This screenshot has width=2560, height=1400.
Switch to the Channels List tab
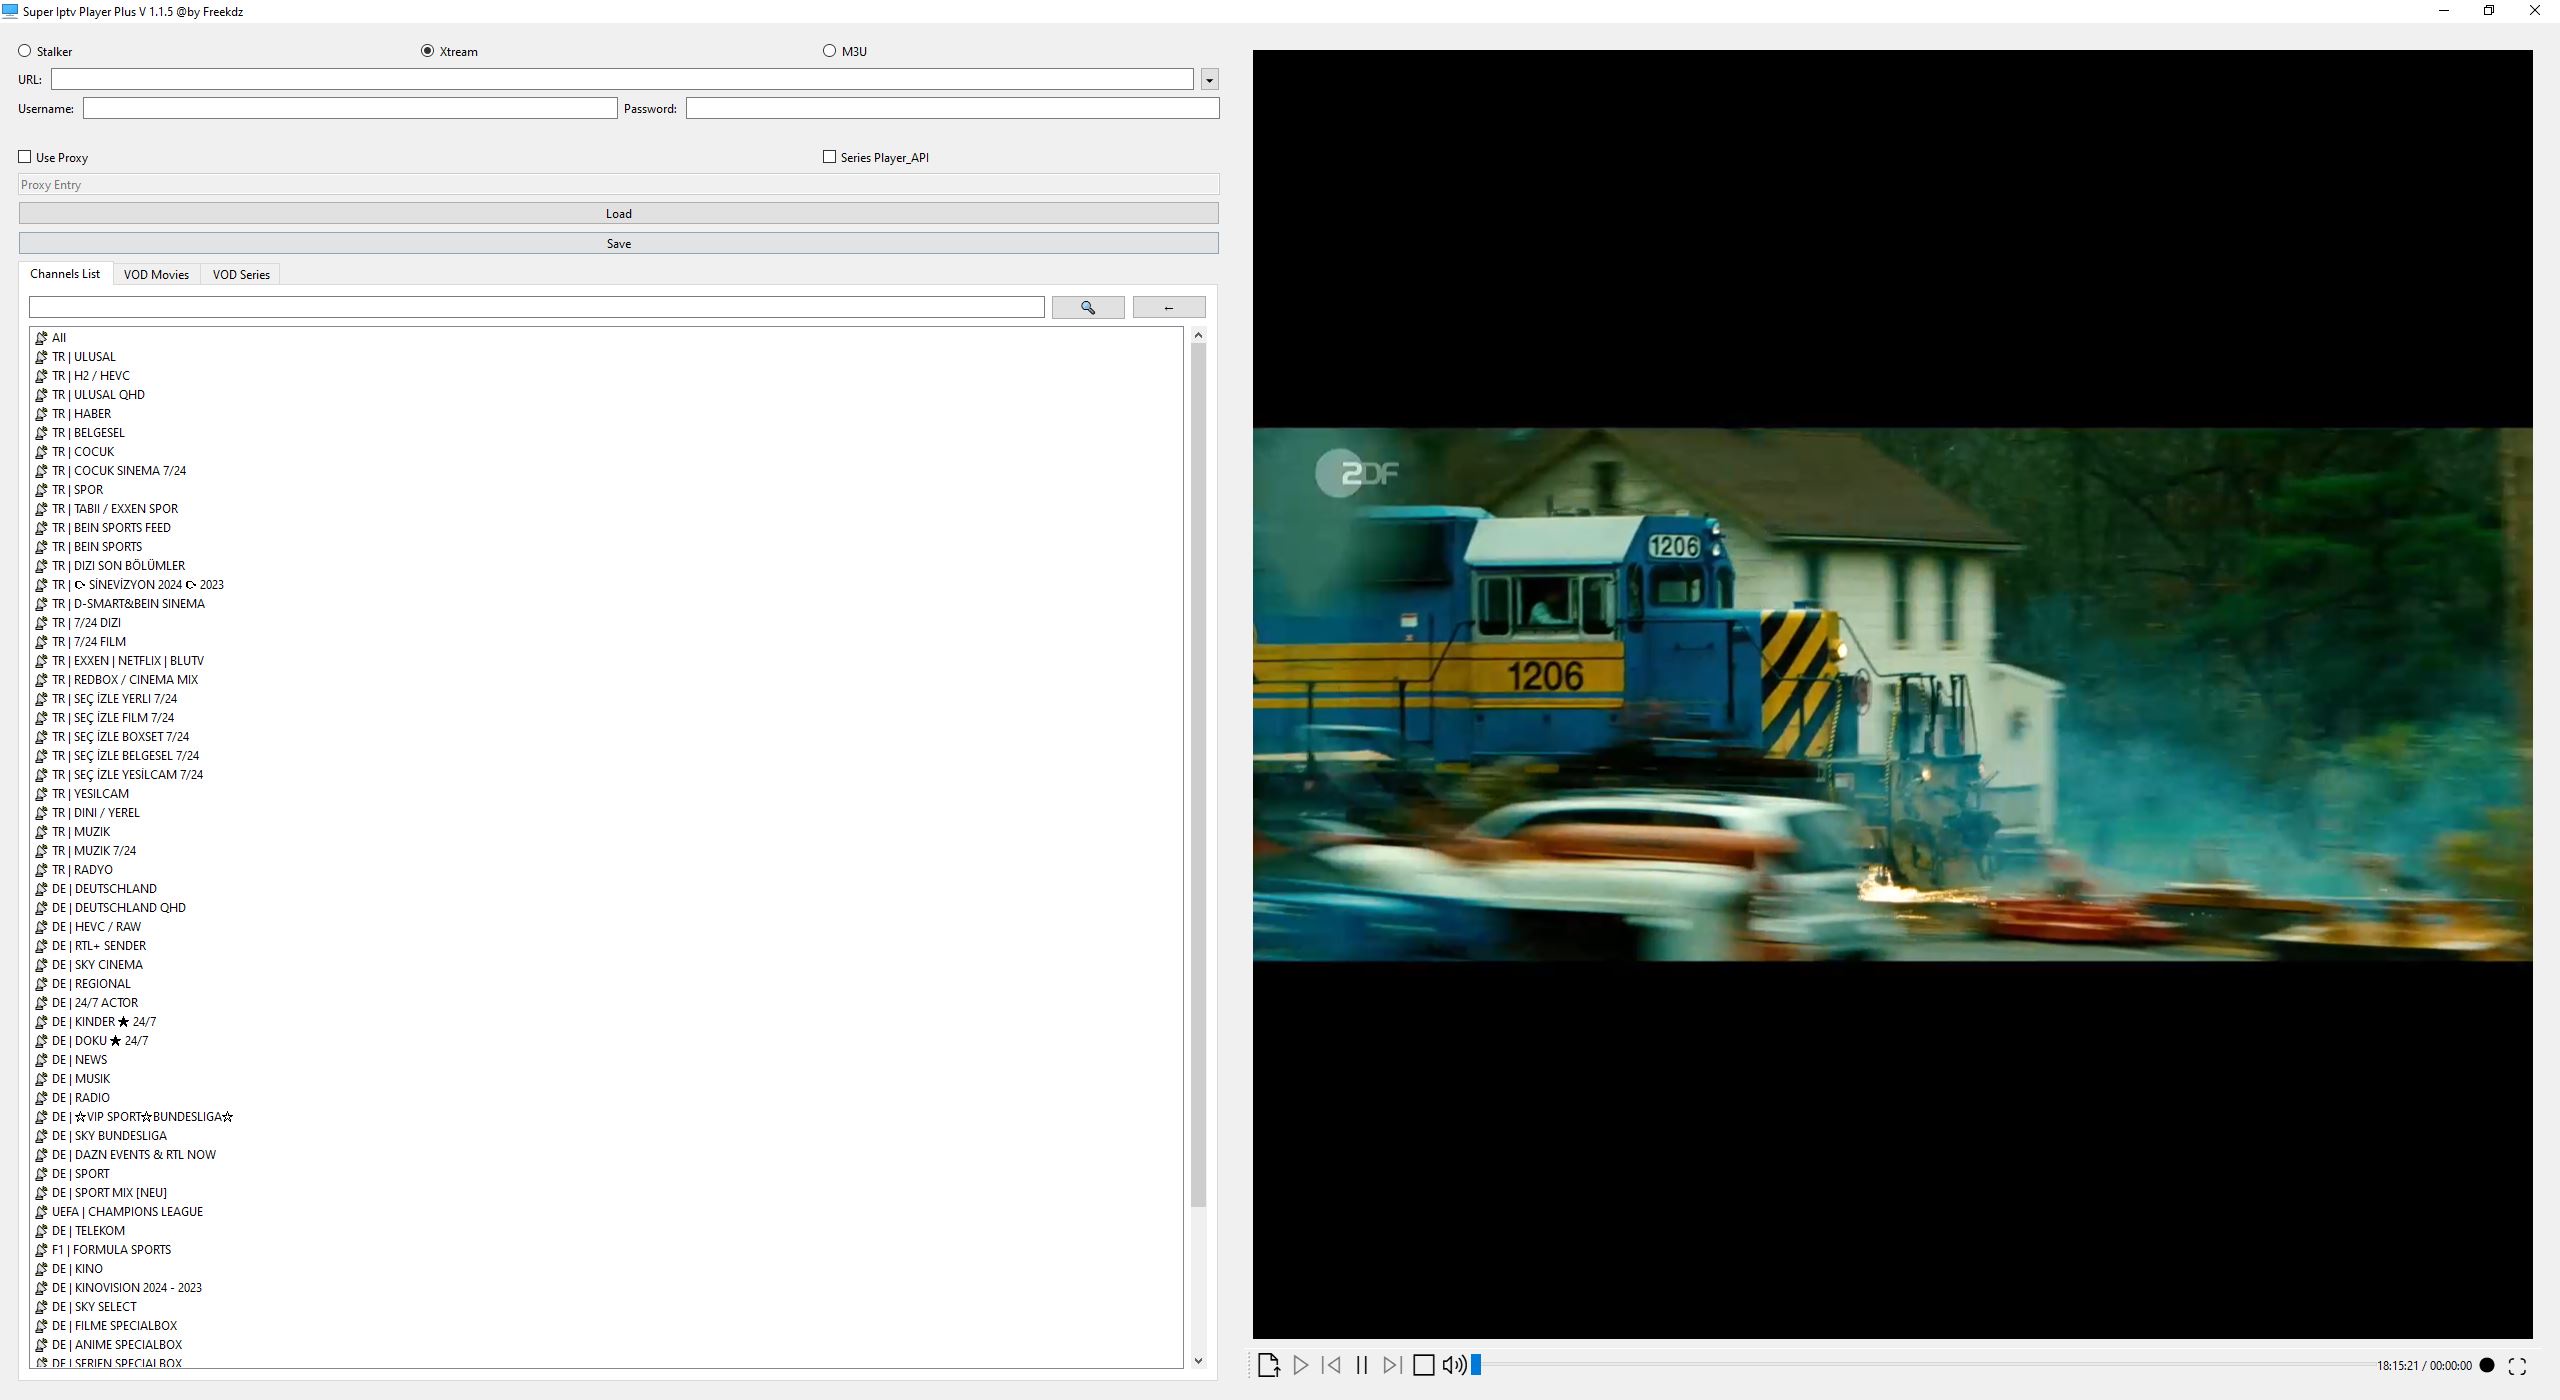[x=65, y=274]
